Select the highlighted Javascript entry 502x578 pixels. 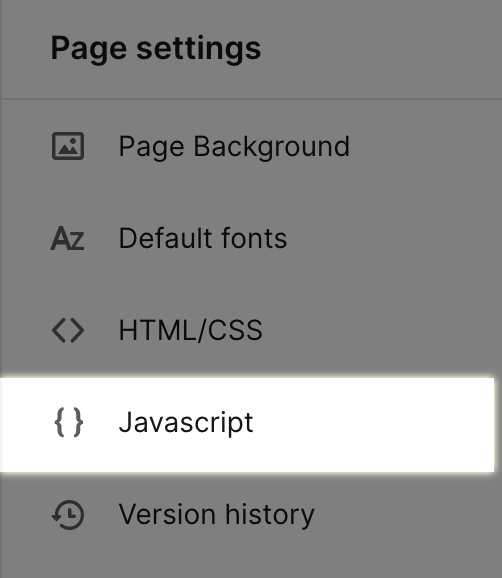click(248, 425)
